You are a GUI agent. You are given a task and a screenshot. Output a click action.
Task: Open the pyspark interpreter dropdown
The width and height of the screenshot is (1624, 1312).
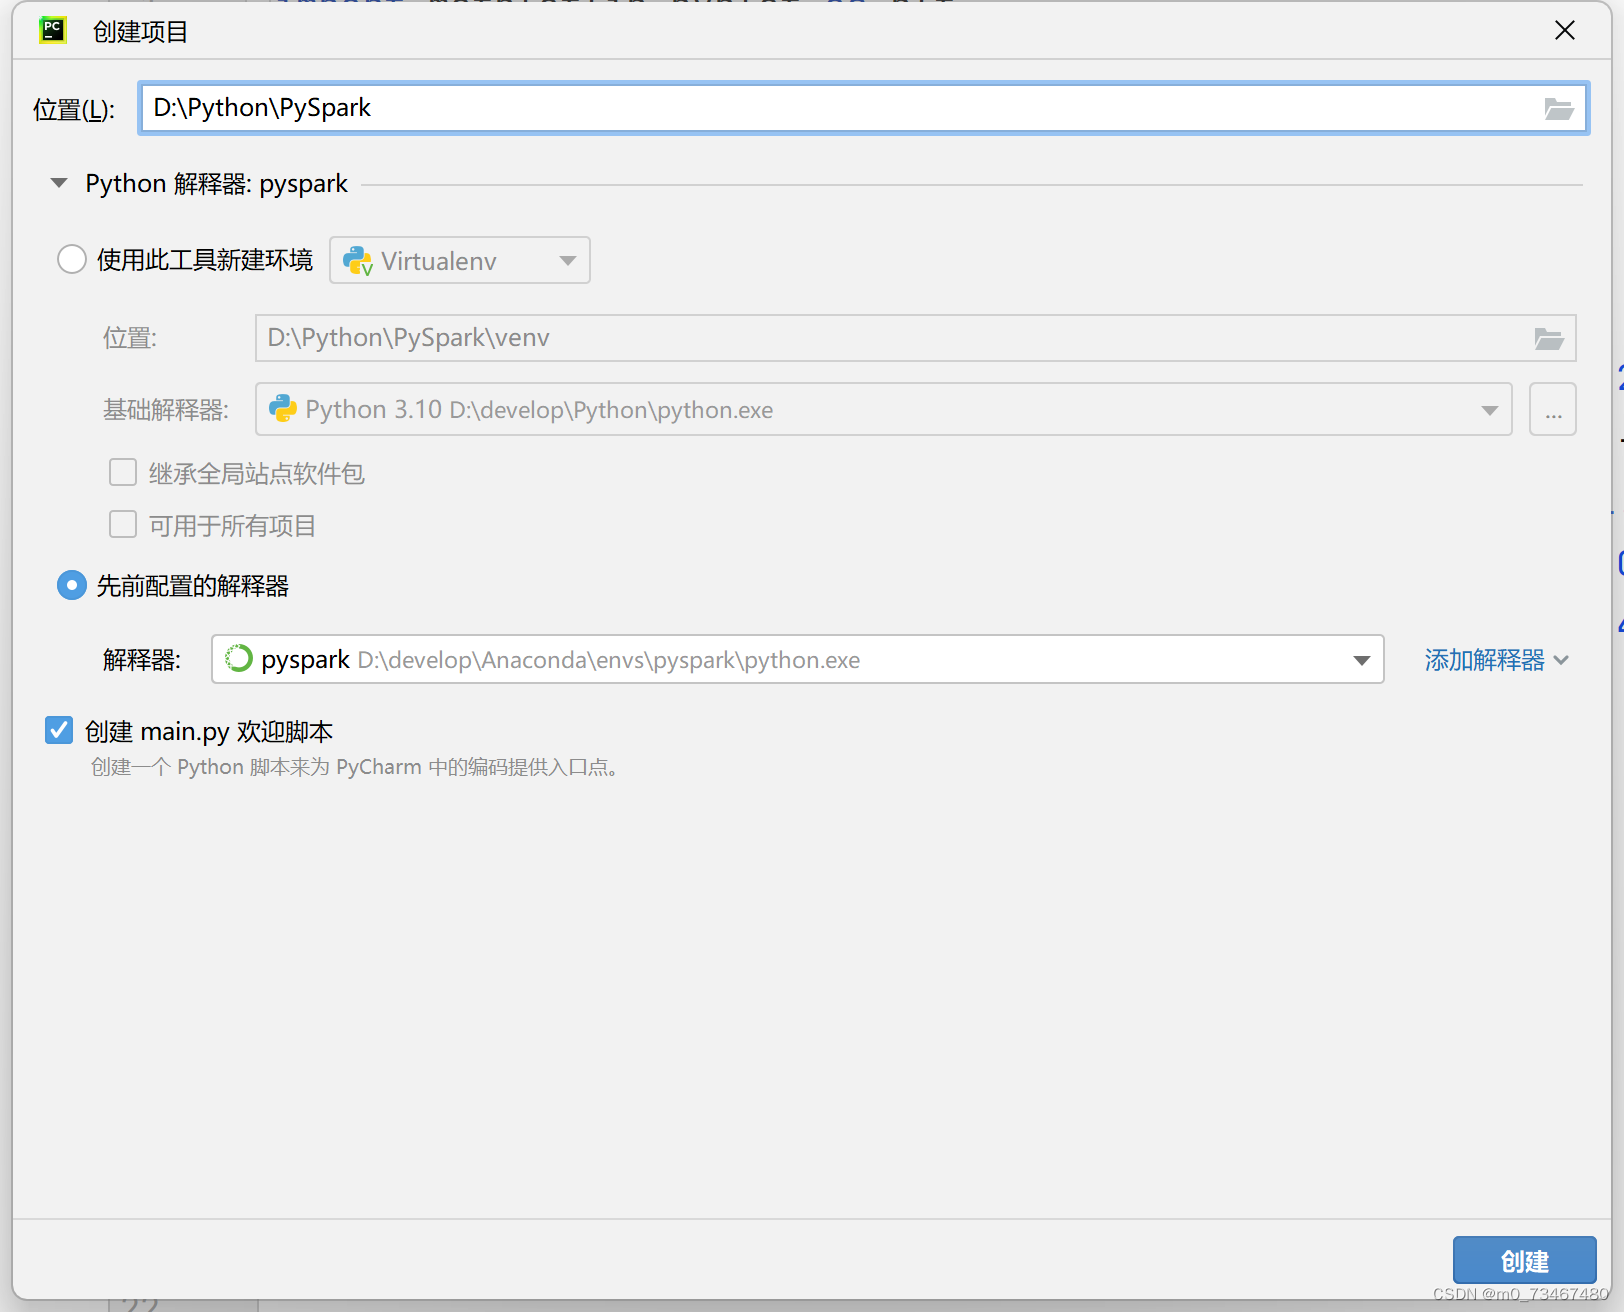(1361, 659)
